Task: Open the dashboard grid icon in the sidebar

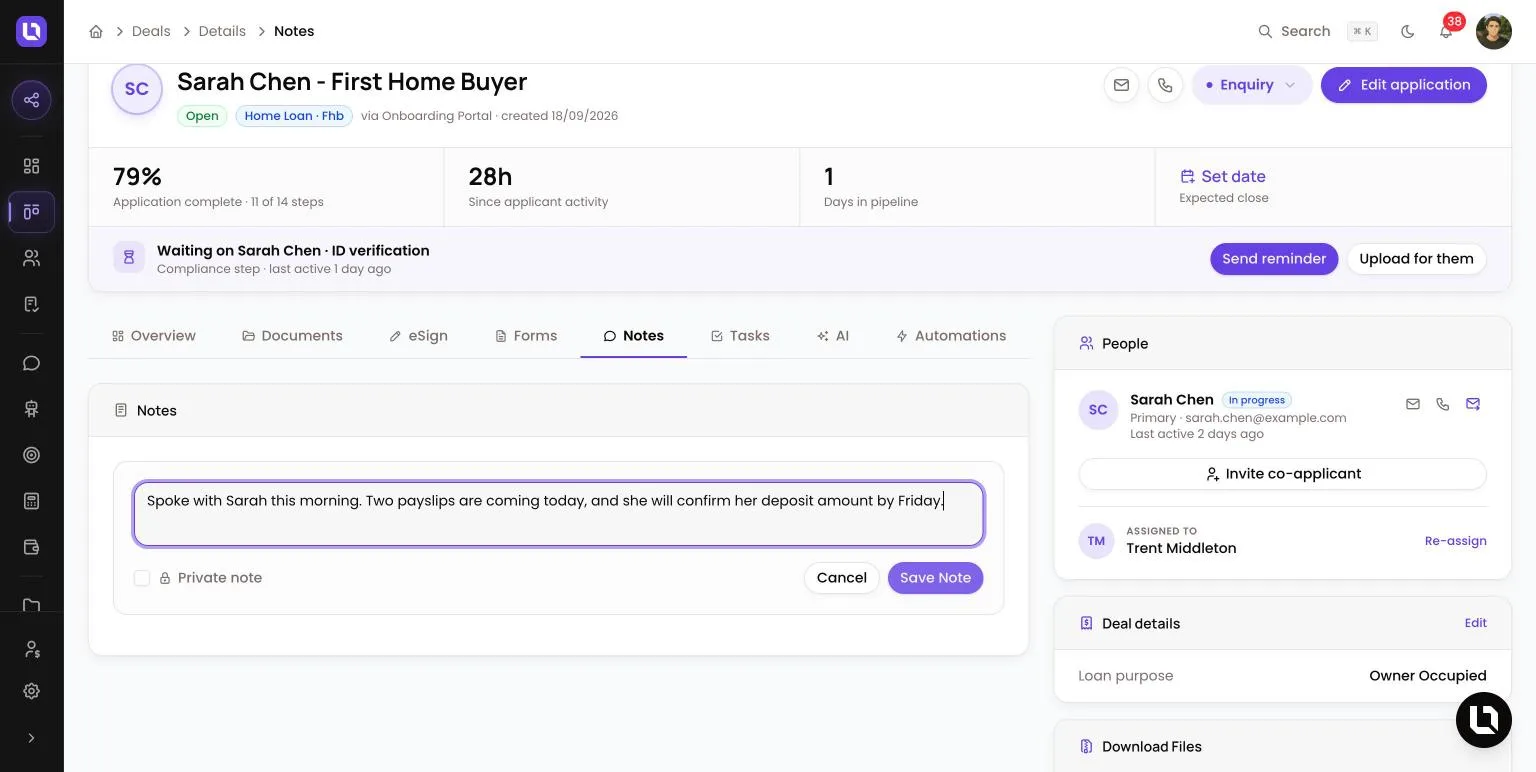Action: pyautogui.click(x=31, y=166)
